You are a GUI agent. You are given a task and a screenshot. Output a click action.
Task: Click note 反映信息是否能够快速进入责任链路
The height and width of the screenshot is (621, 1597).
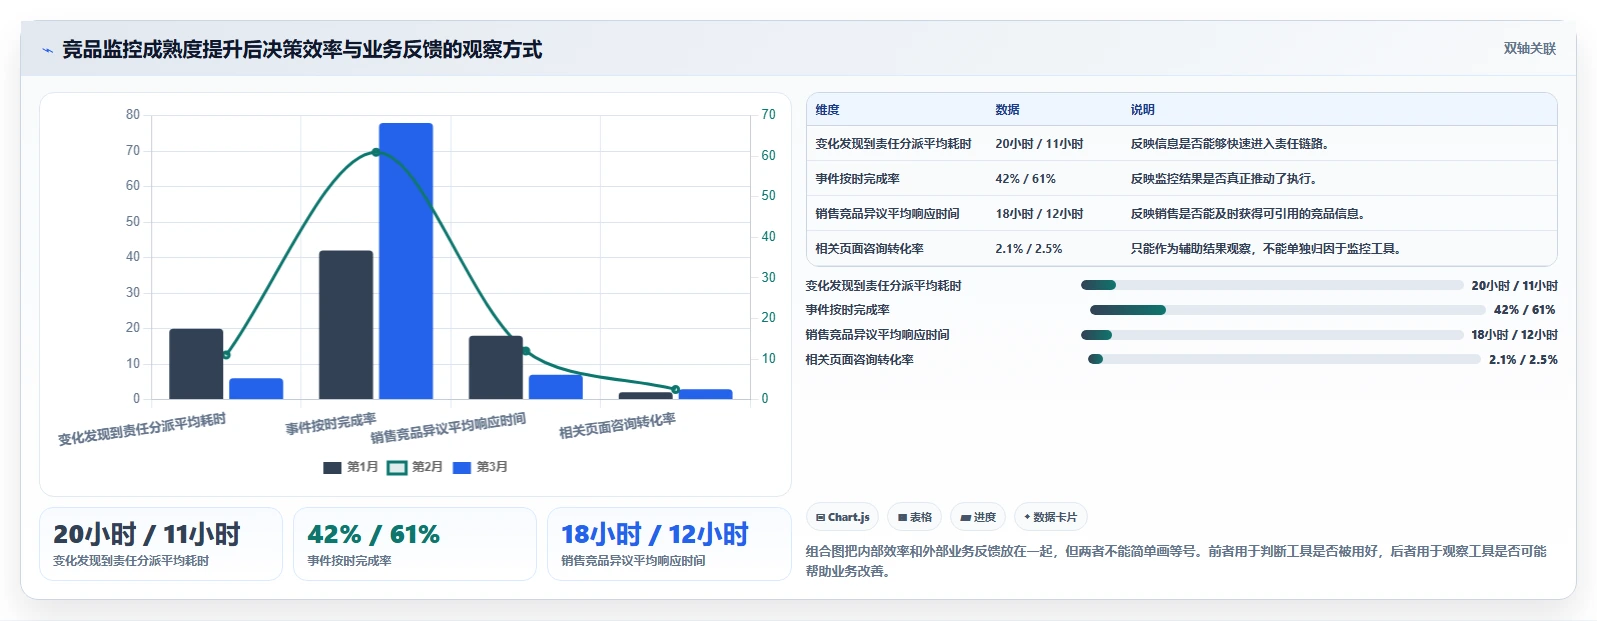(1230, 144)
